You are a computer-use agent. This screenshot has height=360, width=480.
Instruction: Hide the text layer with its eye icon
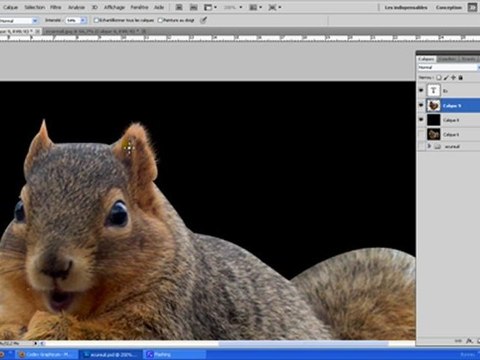[421, 90]
